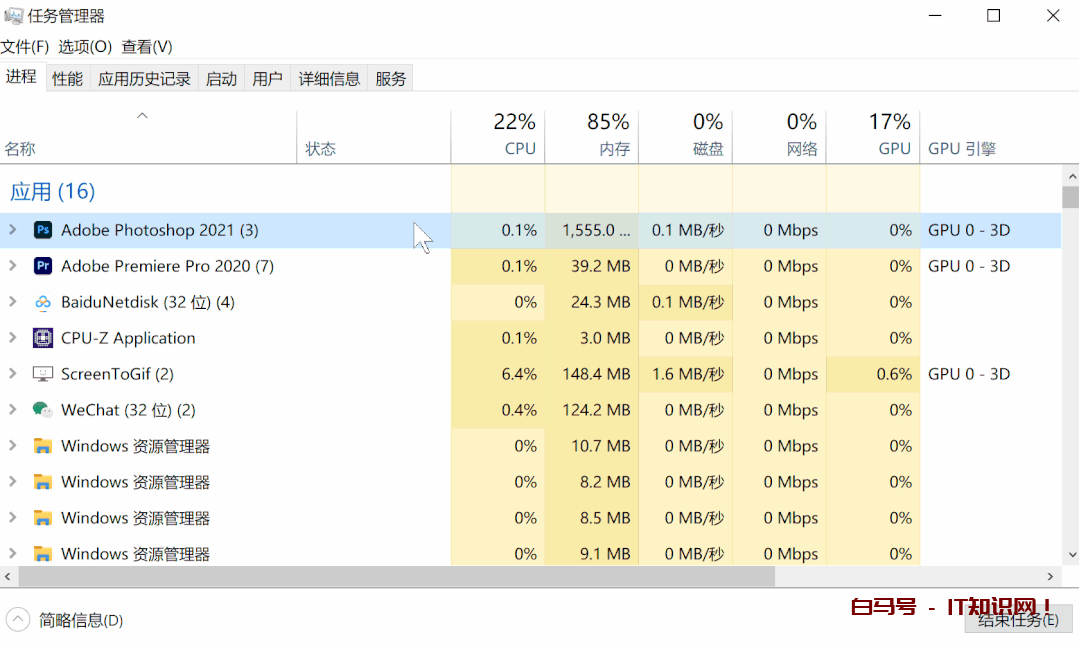
Task: Select the BaiduNetdisk cloud icon
Action: tap(43, 302)
